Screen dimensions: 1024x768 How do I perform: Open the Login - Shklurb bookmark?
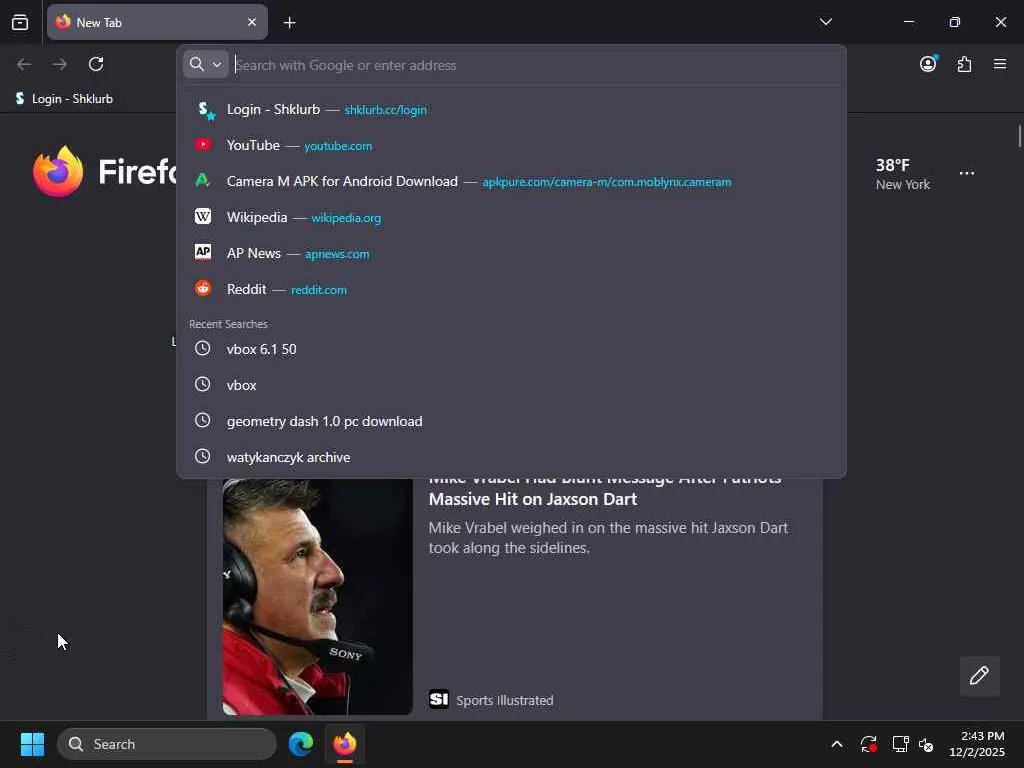coord(64,99)
